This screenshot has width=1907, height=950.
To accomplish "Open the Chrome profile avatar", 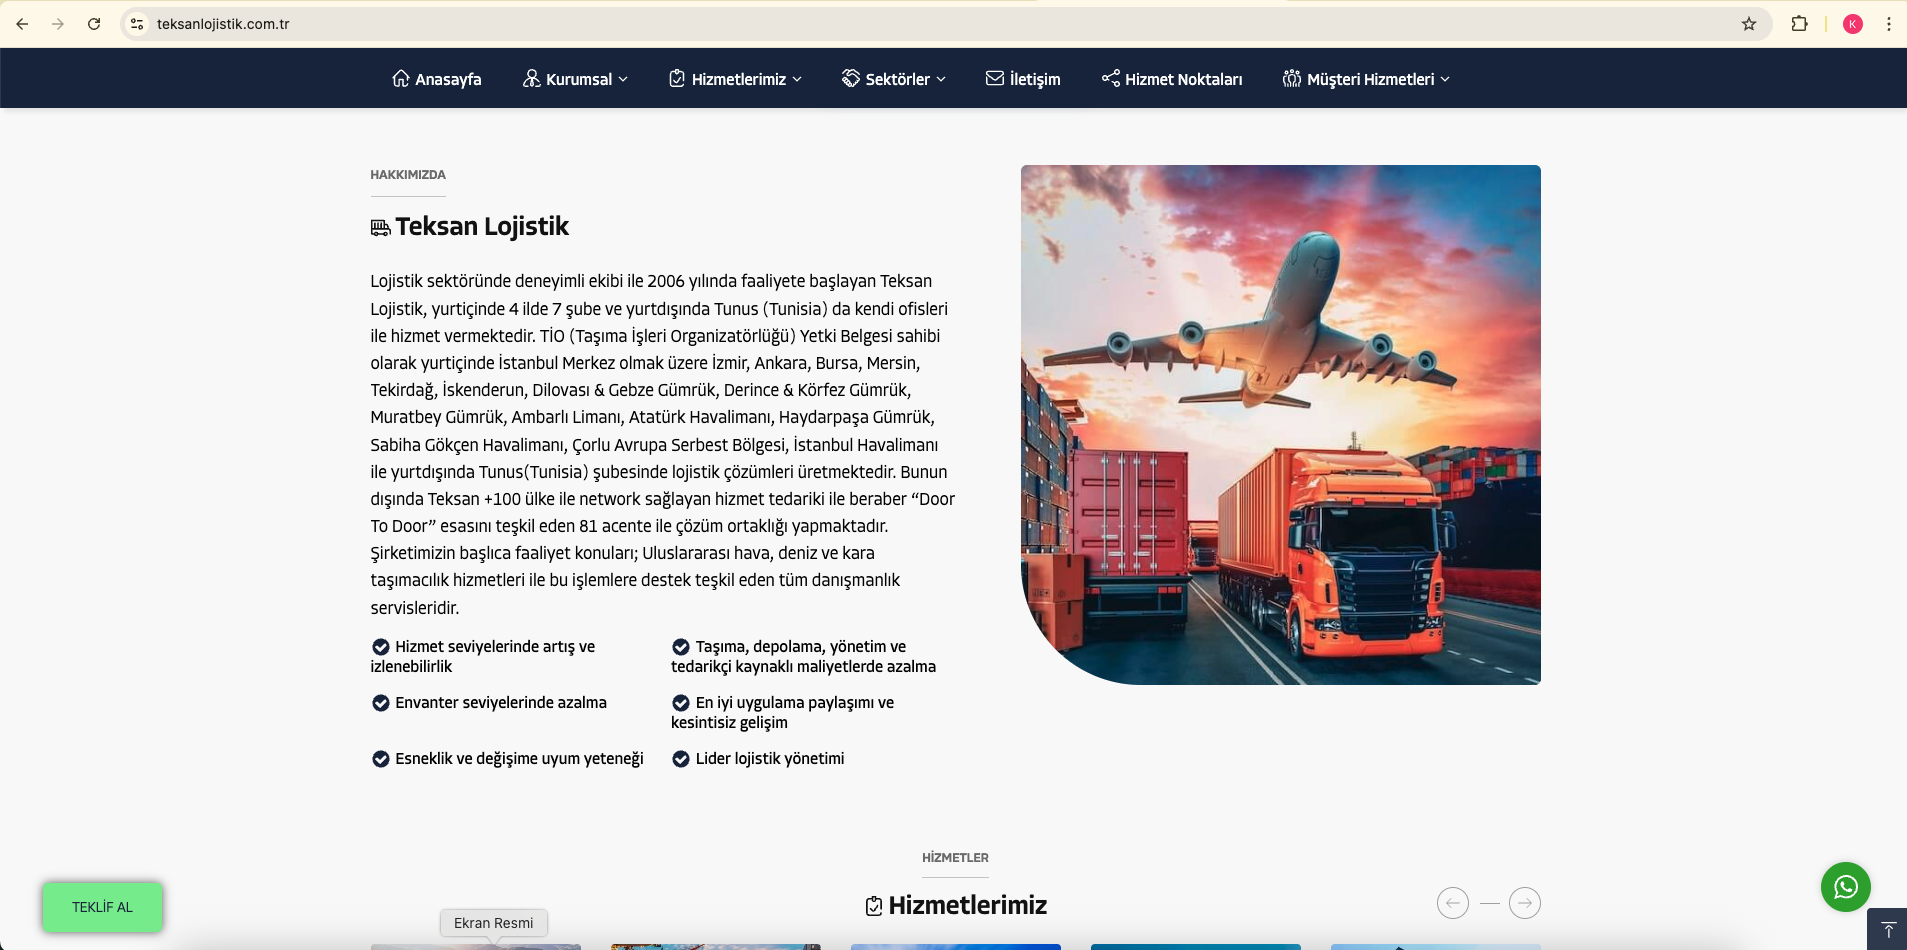I will (x=1853, y=24).
